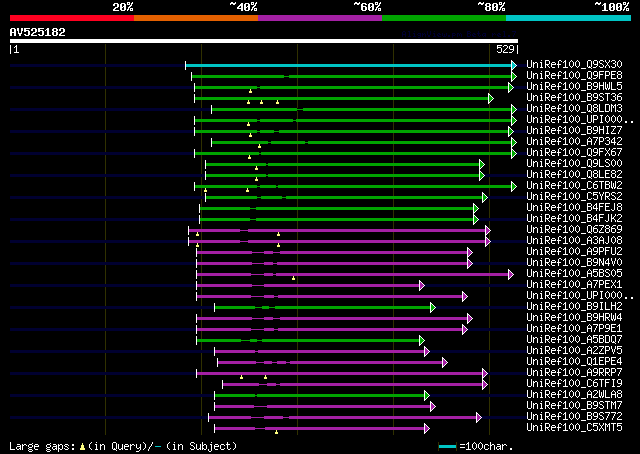Open hit UniRef100_A3AJ08

pos(574,240)
